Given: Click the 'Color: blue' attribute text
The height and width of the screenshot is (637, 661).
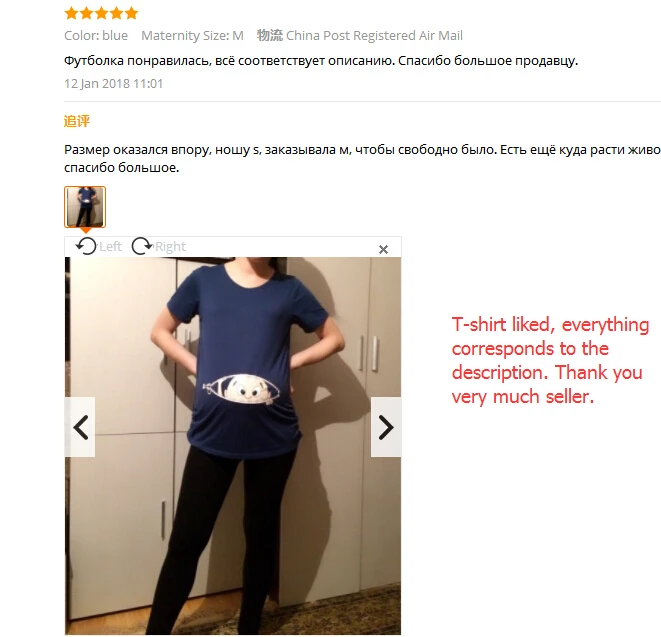Looking at the screenshot, I should tap(96, 35).
